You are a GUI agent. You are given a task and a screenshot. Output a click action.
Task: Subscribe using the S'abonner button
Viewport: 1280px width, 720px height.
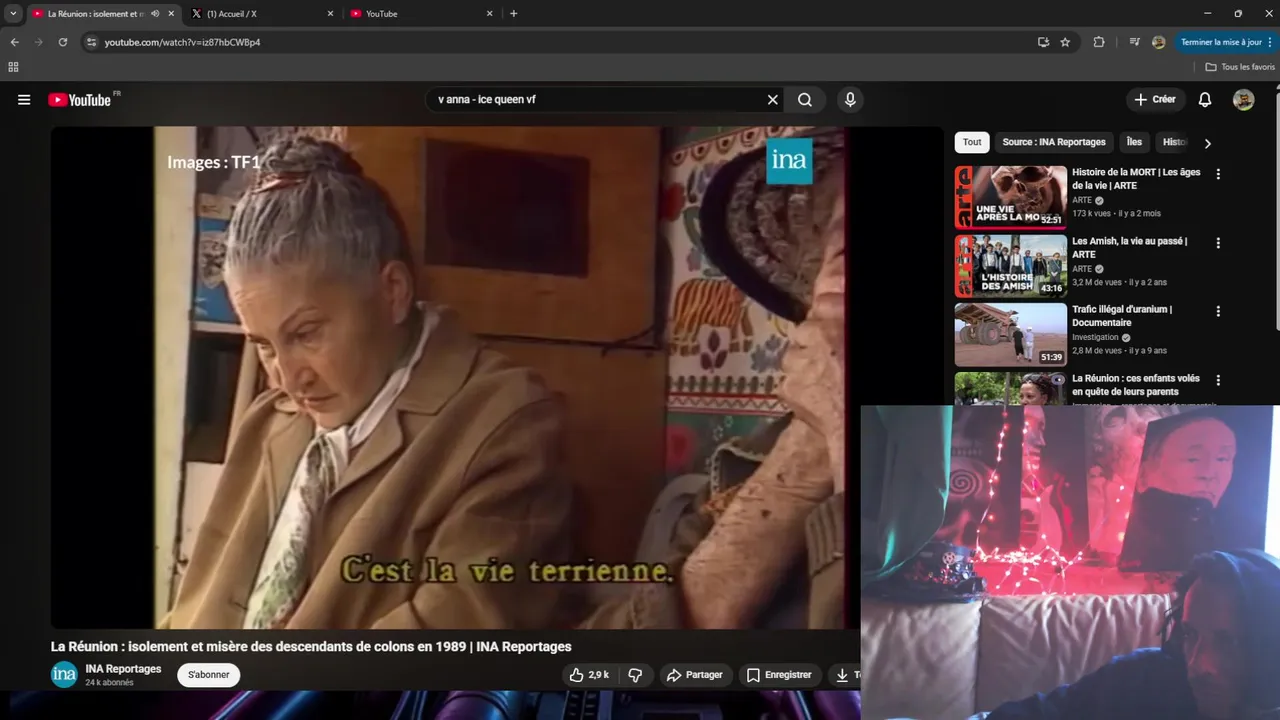tap(209, 675)
